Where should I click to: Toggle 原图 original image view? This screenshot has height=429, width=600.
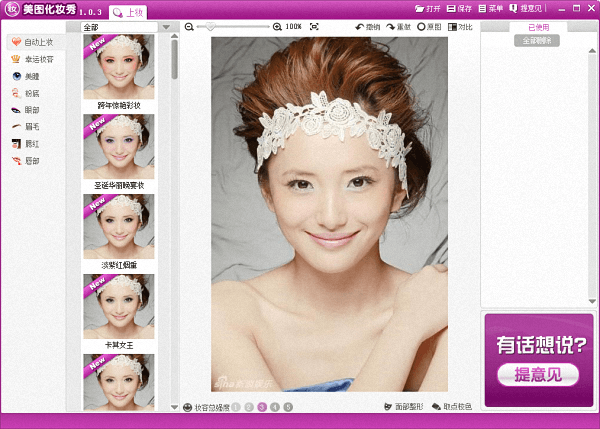tap(429, 26)
